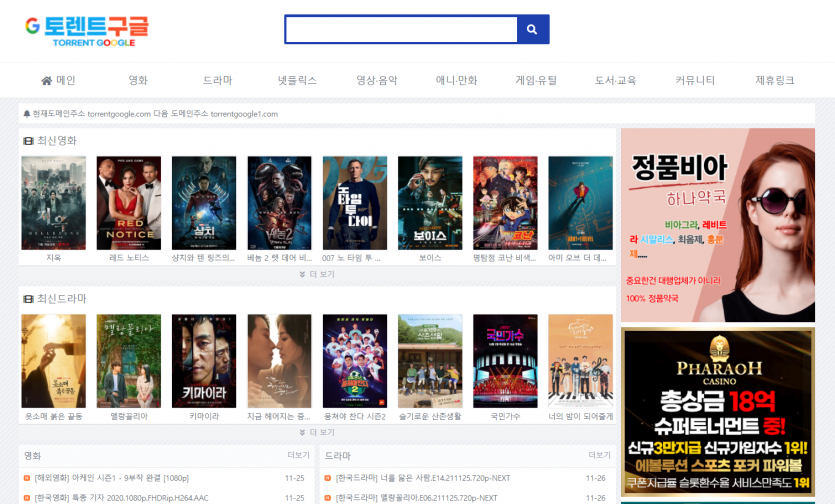Open the Red Notice movie poster

pos(128,203)
